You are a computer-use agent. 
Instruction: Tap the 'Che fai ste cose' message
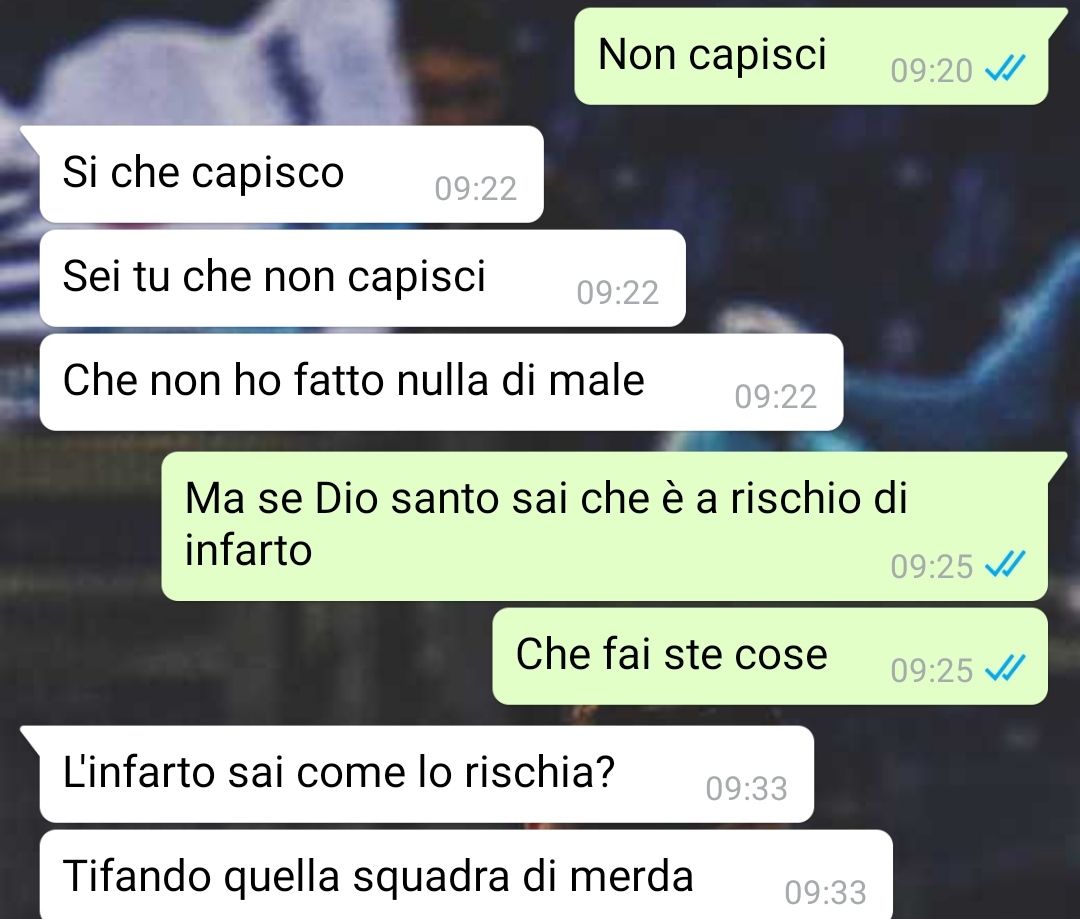(x=770, y=656)
